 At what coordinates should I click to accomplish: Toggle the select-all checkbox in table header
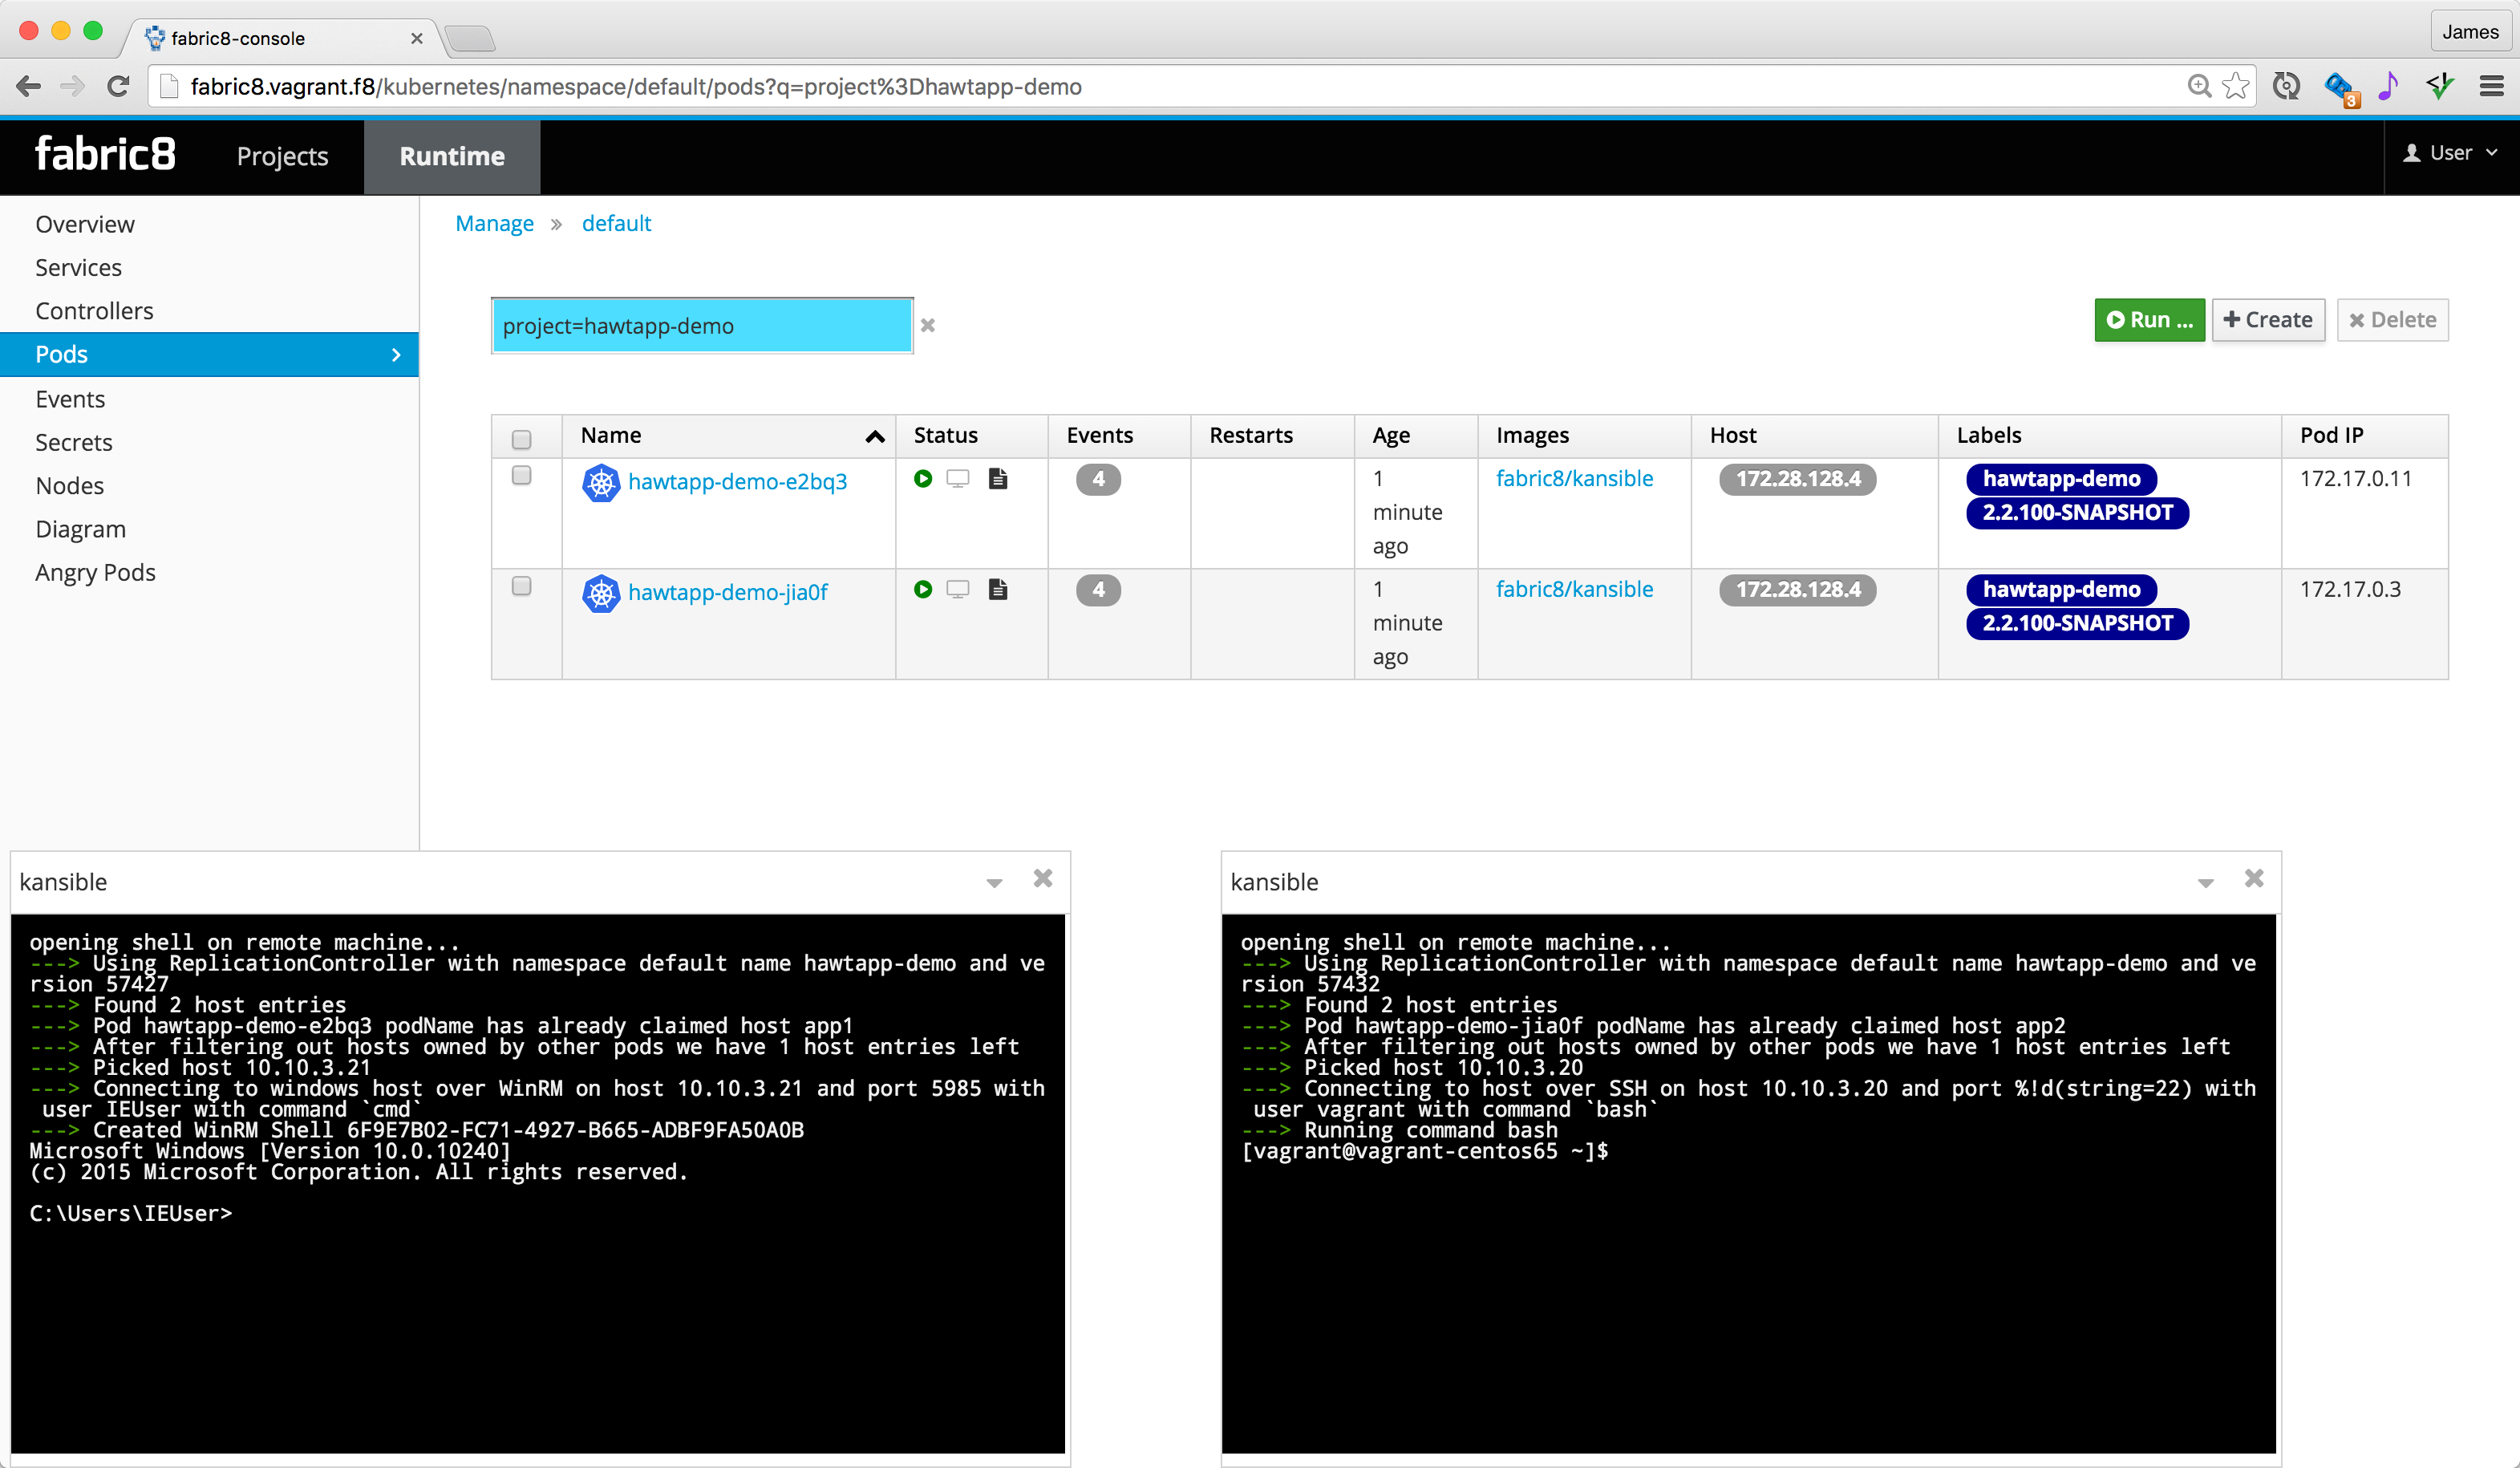point(521,440)
